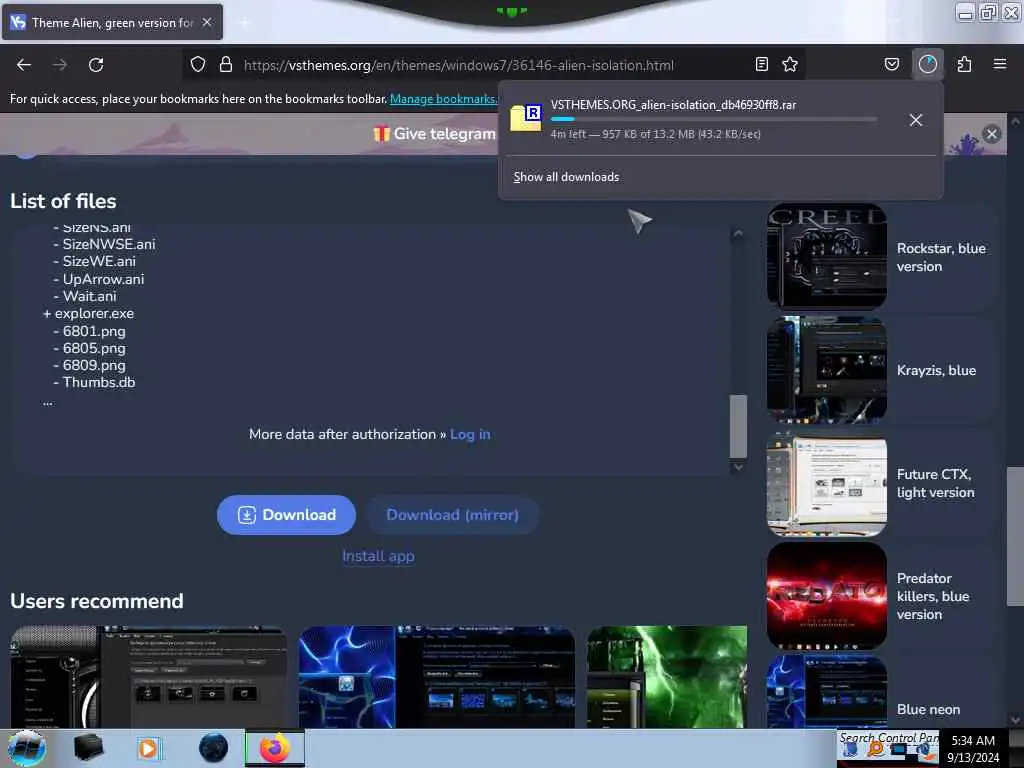Open the Windows Start orb
1024x768 pixels.
click(x=27, y=748)
